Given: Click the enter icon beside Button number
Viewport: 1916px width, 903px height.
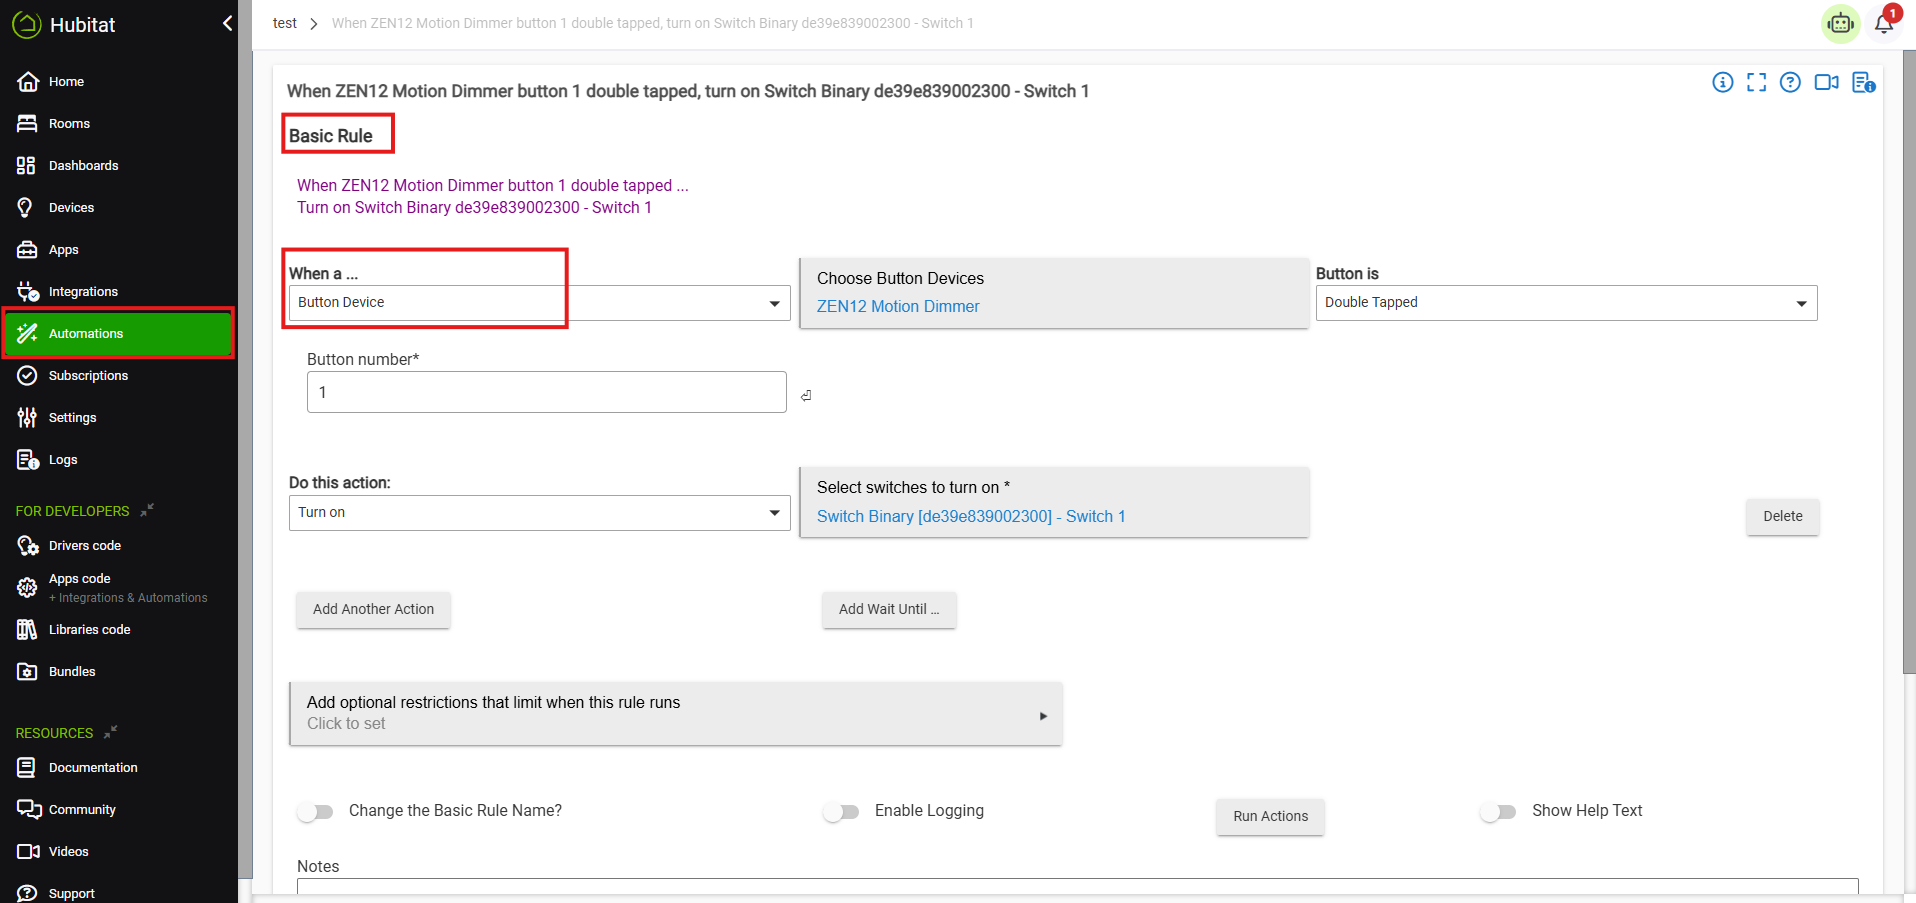Looking at the screenshot, I should (806, 396).
